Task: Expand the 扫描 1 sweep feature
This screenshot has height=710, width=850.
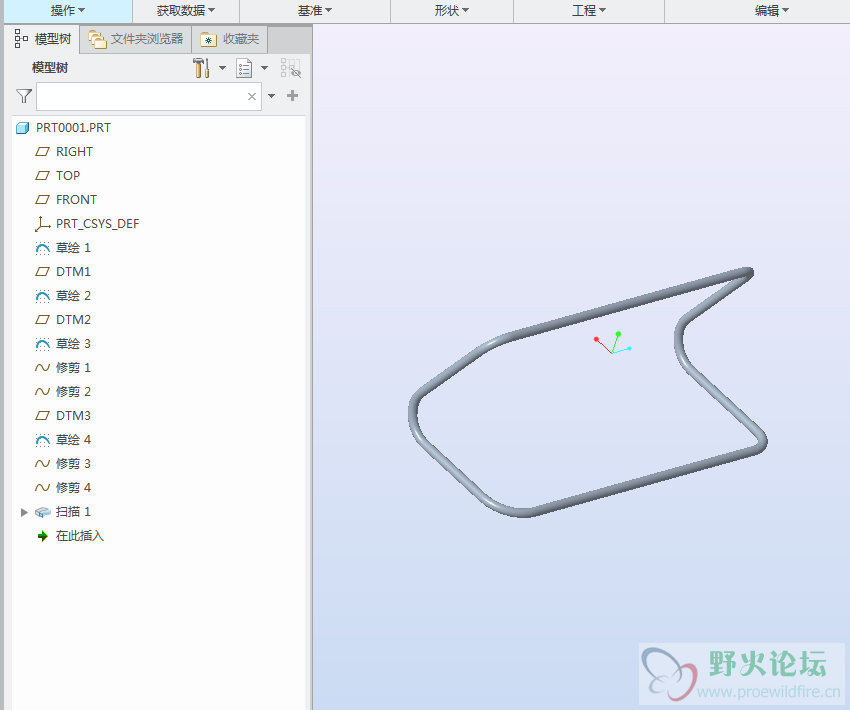Action: coord(24,512)
